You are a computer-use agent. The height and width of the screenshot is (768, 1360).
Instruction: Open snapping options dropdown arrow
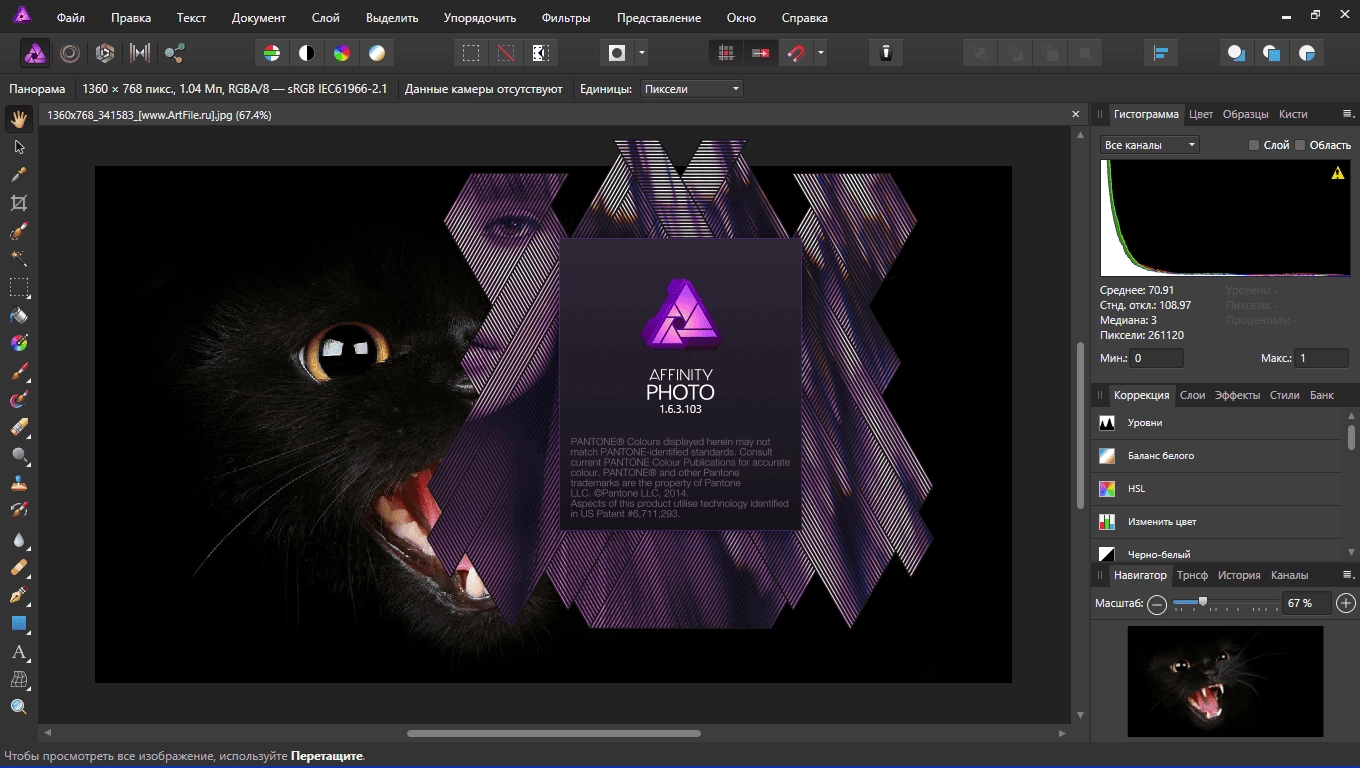click(x=821, y=53)
